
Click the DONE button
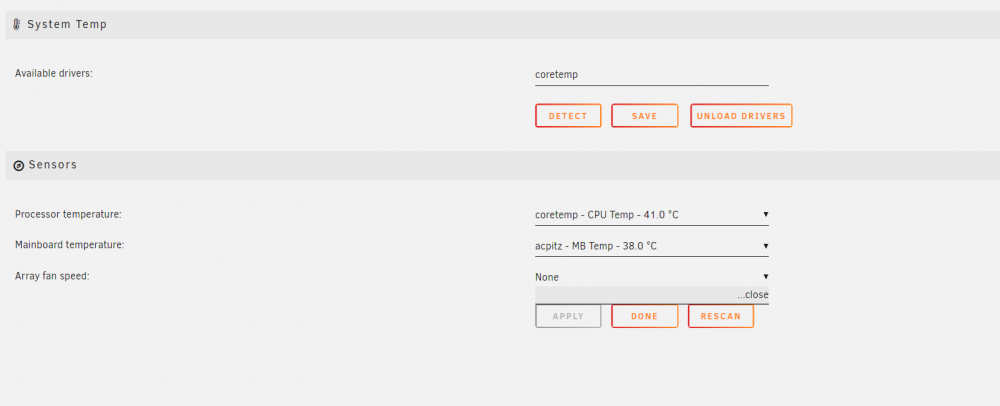644,316
